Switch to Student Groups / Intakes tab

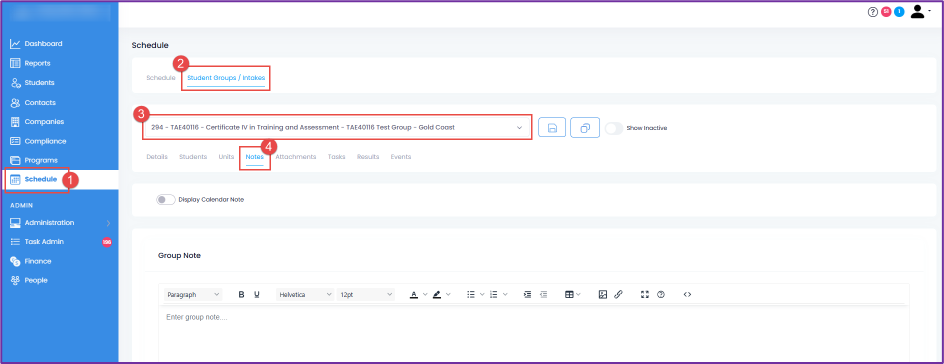(226, 78)
